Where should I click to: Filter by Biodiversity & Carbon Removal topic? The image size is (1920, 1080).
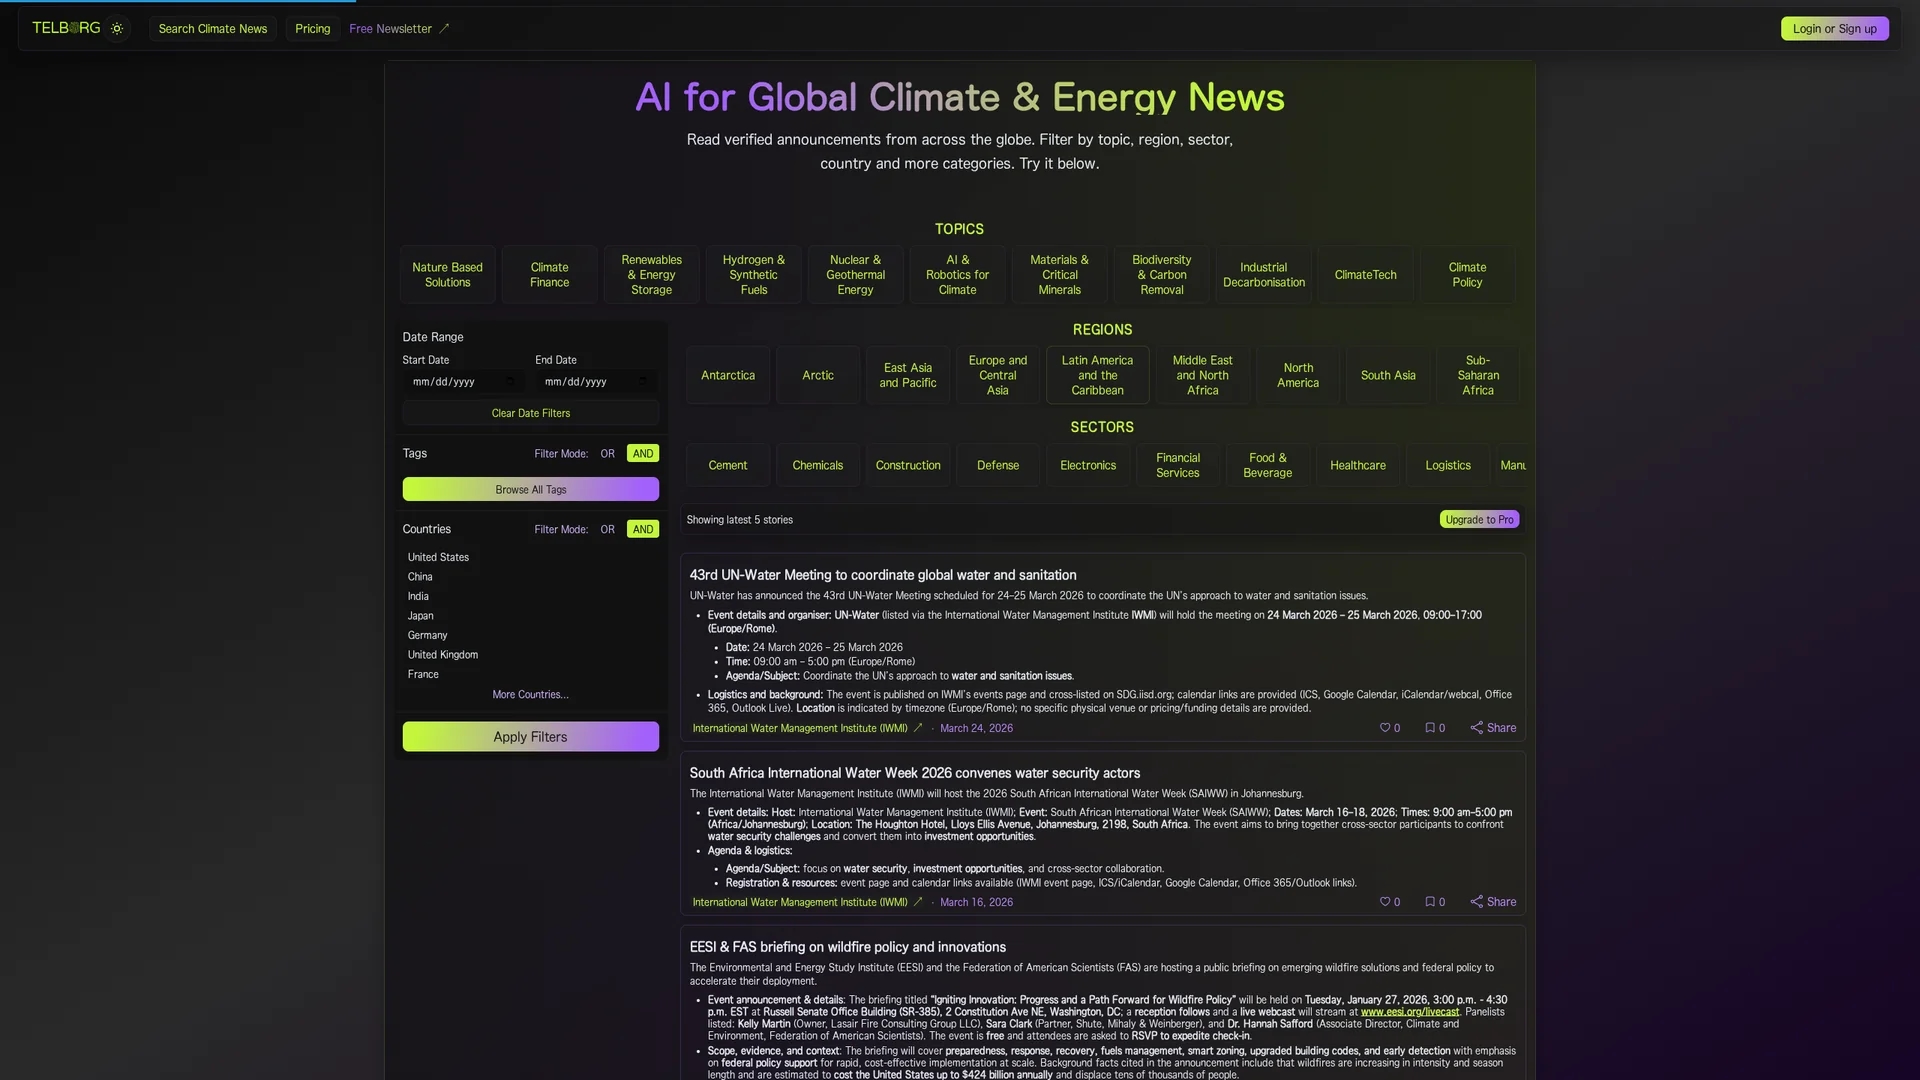(1162, 275)
